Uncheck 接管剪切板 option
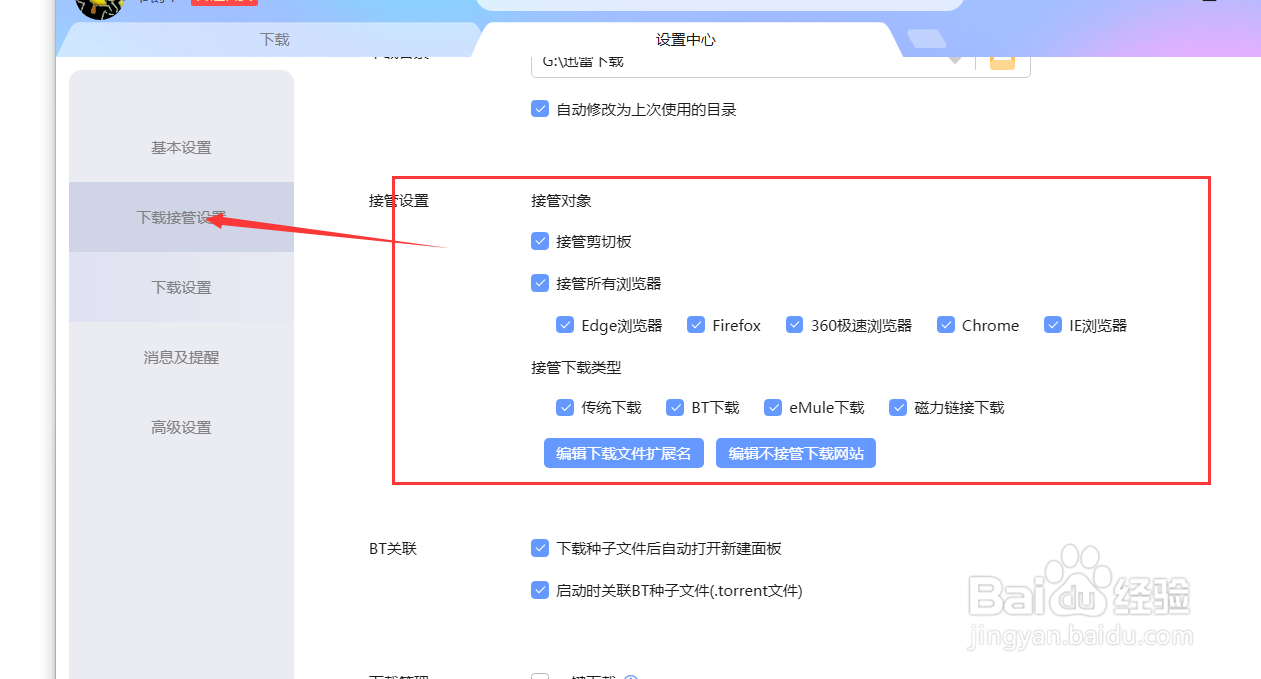This screenshot has width=1261, height=679. pos(540,241)
